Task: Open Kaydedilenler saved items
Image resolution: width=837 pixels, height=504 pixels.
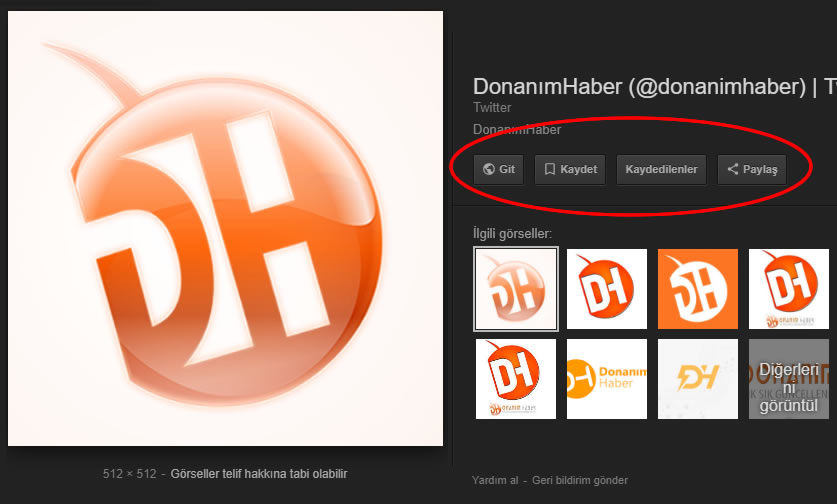Action: click(x=661, y=169)
